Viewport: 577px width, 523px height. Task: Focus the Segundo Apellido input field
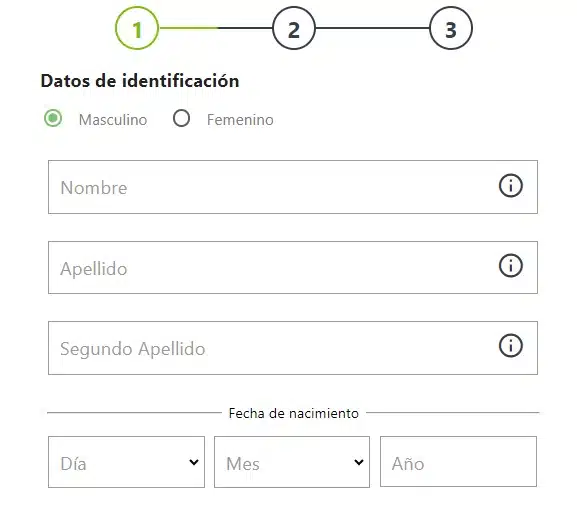[293, 348]
